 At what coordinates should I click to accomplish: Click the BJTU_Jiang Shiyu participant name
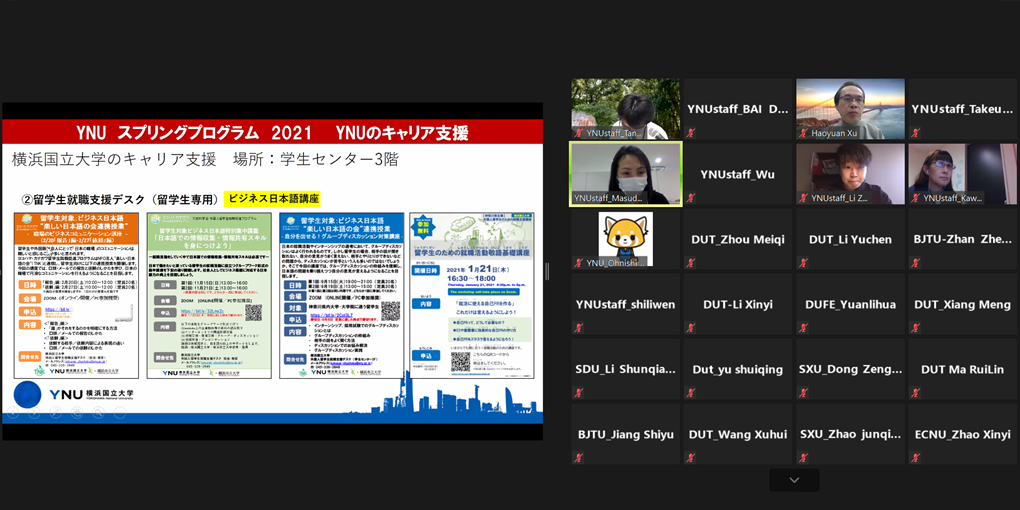click(x=626, y=435)
